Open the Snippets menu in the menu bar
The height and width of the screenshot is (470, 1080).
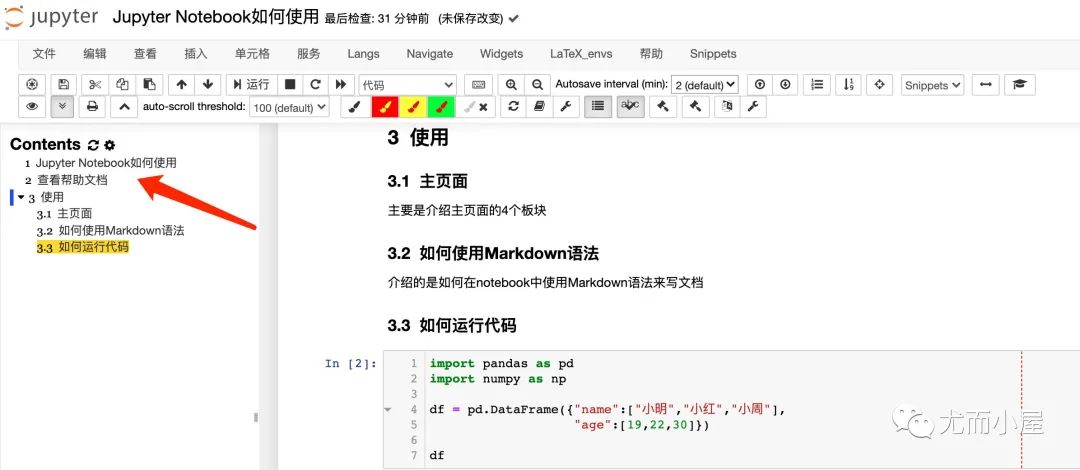[x=713, y=54]
